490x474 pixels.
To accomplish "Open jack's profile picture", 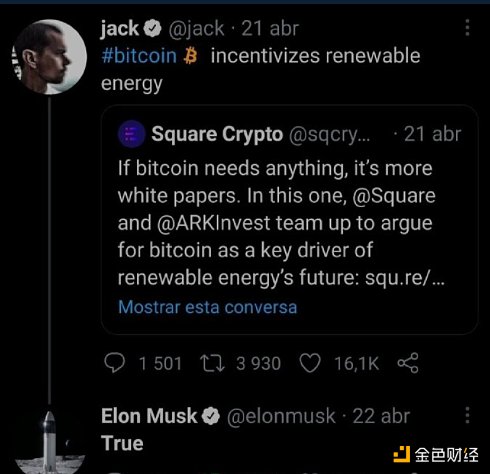I will click(x=49, y=57).
